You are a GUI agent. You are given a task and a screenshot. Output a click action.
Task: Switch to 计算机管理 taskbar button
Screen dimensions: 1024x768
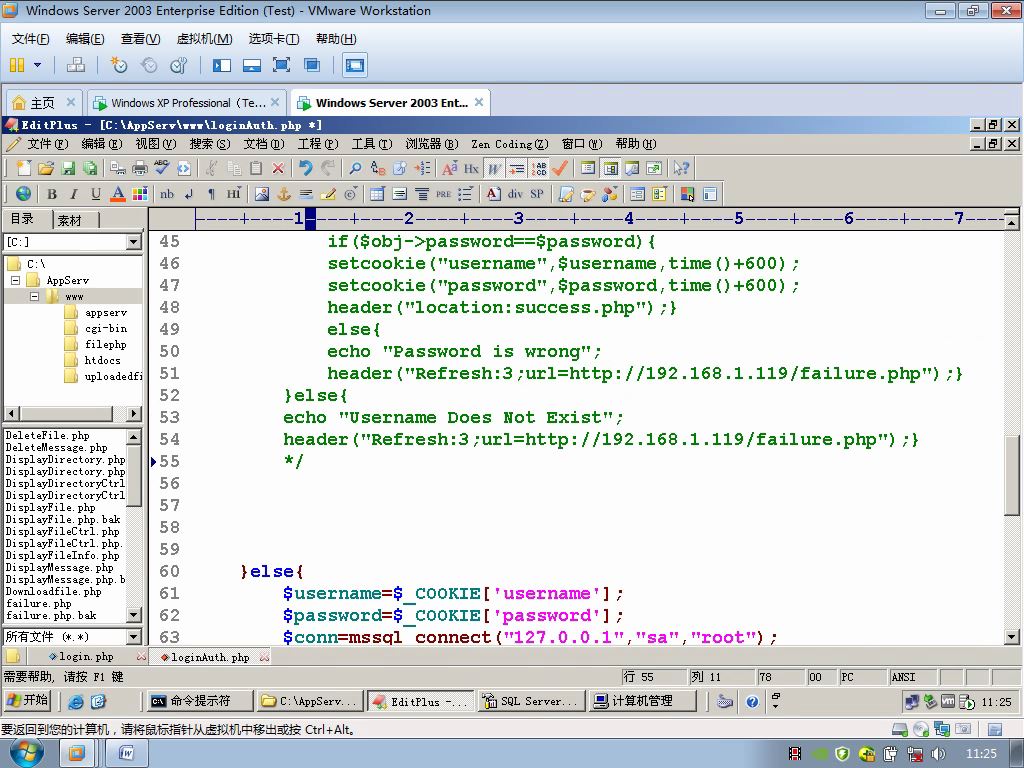tap(641, 701)
